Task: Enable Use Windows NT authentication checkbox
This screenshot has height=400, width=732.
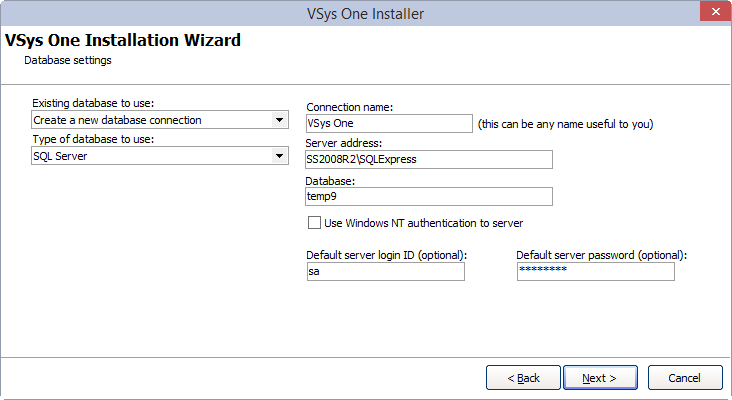Action: pos(314,223)
